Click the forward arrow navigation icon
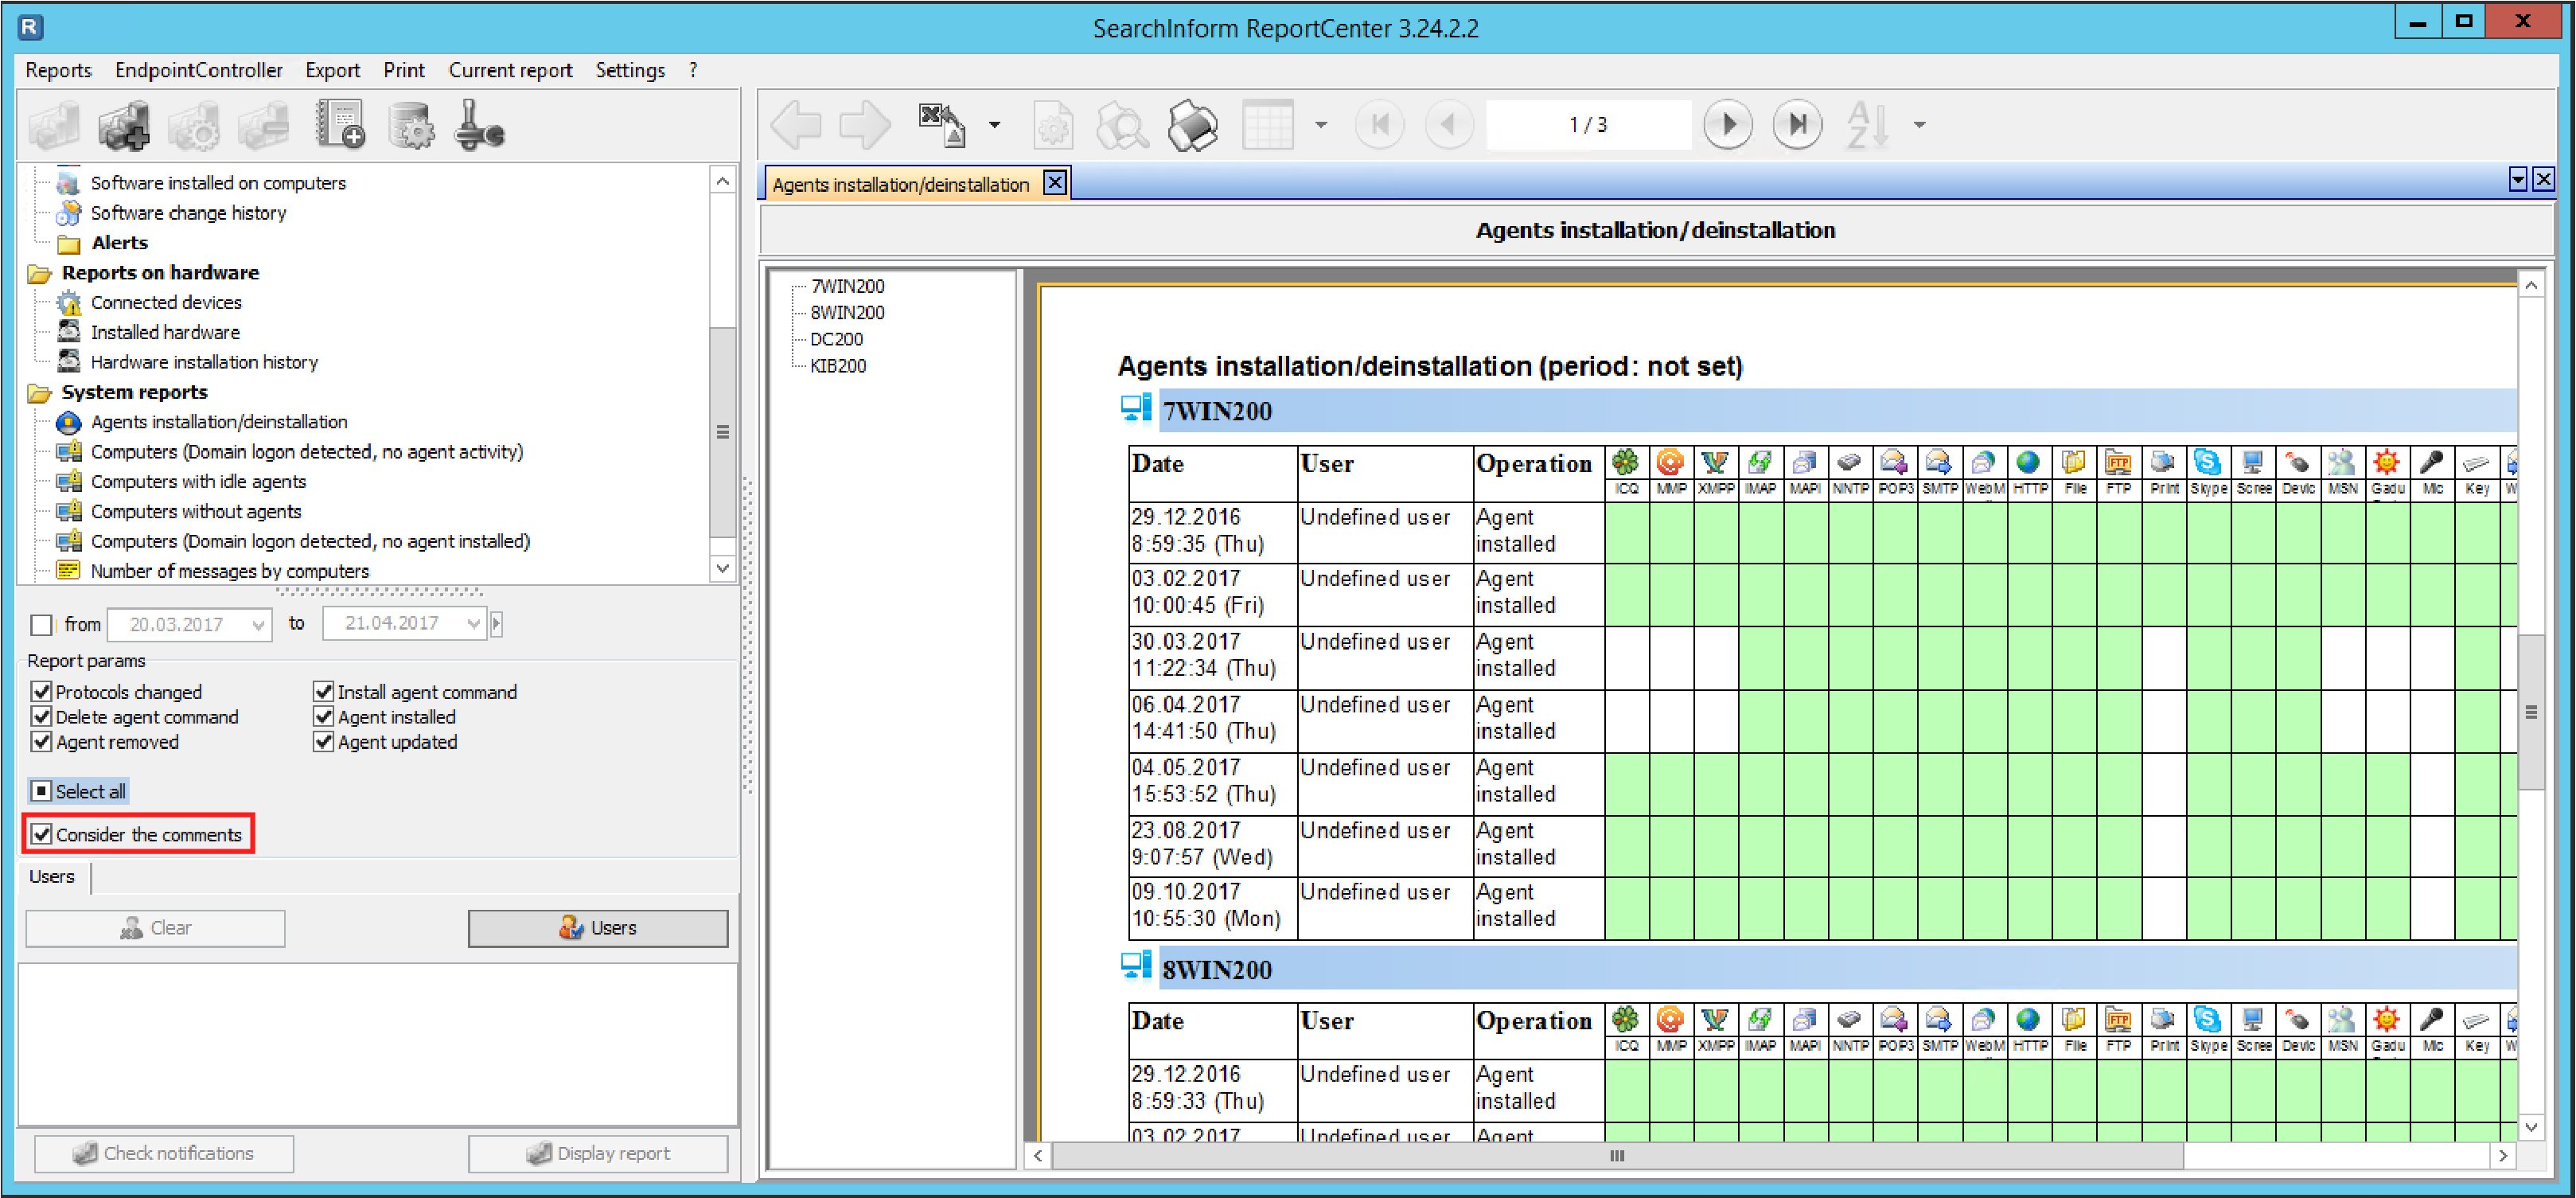 (x=865, y=125)
